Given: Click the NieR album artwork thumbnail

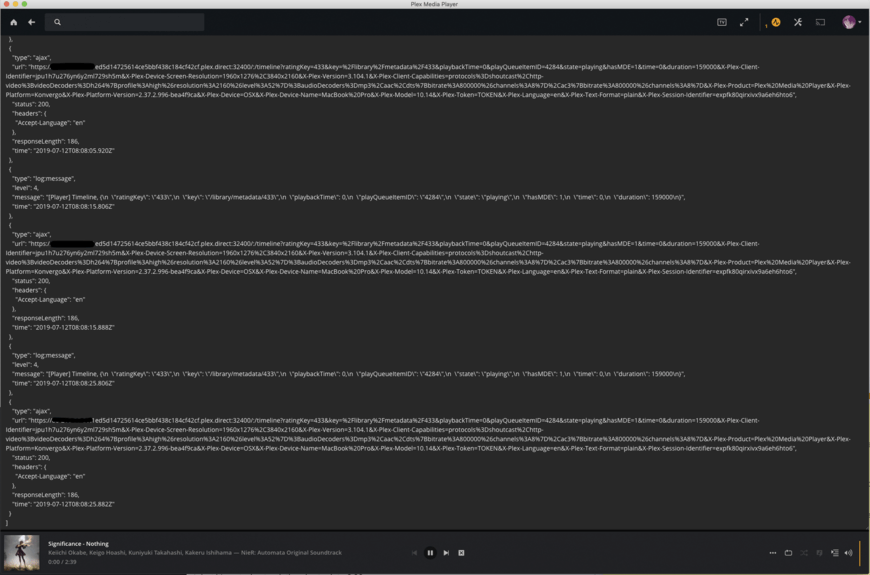Looking at the screenshot, I should (22, 552).
